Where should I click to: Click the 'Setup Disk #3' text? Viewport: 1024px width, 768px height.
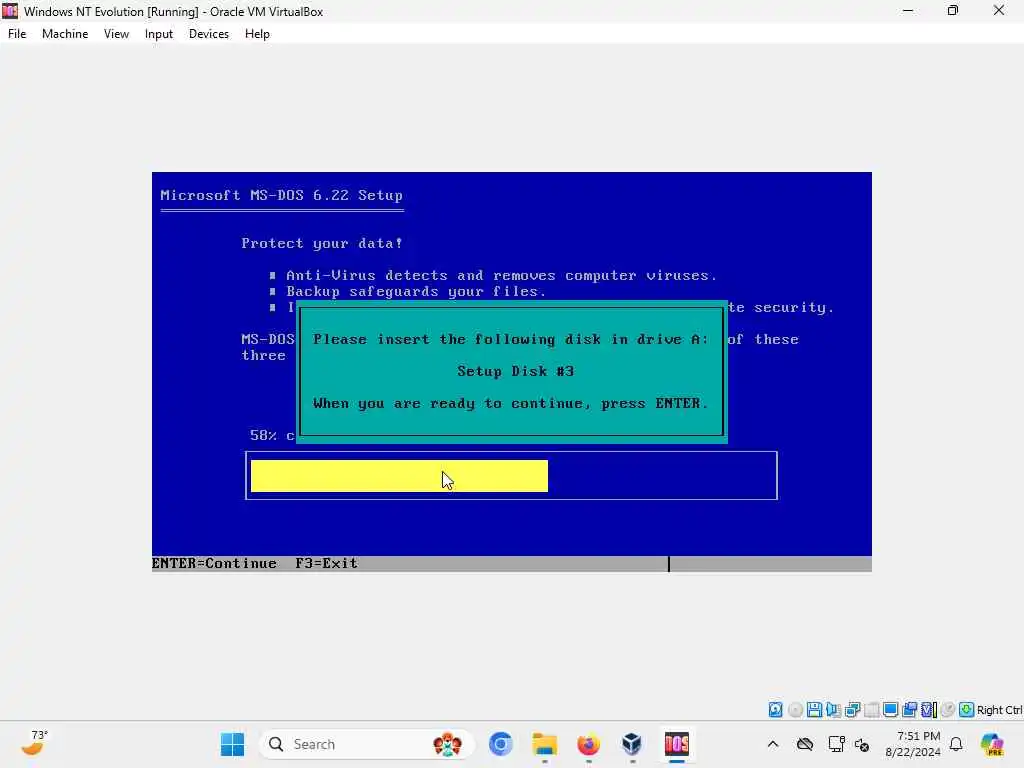(515, 371)
